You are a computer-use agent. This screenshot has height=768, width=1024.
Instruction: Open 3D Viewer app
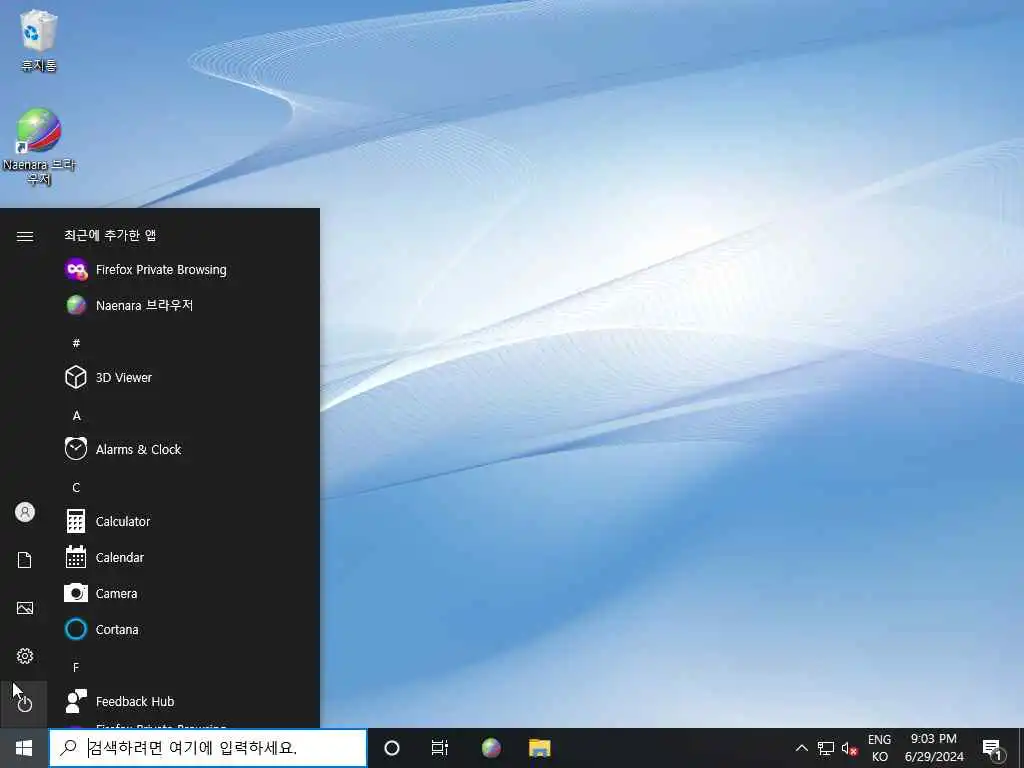coord(191,377)
